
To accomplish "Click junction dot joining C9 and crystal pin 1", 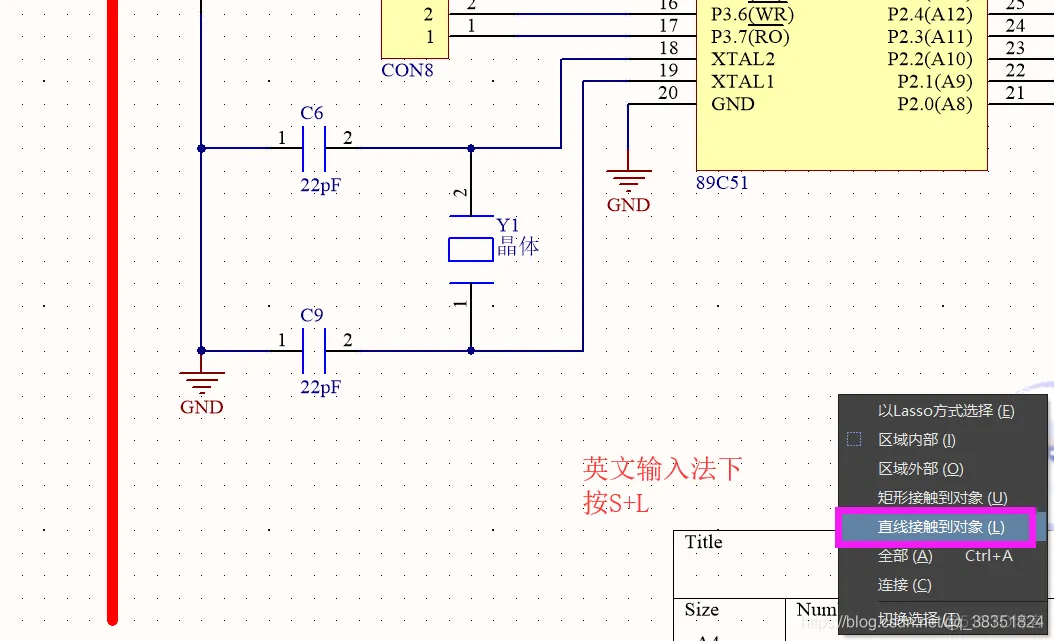I will pos(471,351).
